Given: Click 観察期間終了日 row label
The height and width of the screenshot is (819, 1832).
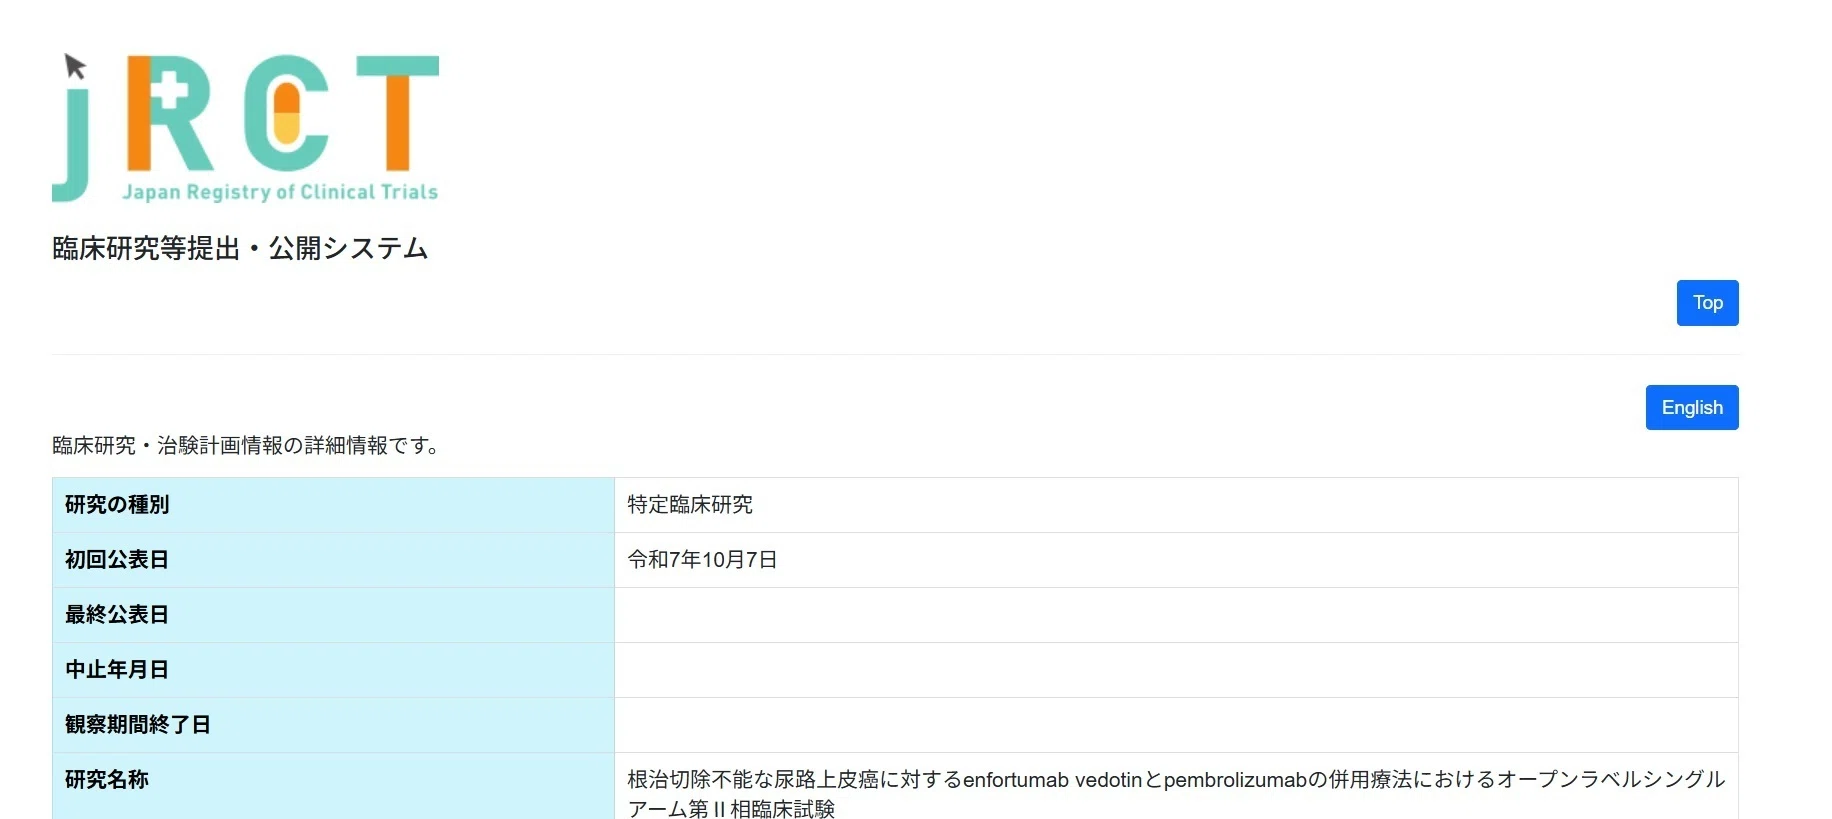Looking at the screenshot, I should [x=137, y=725].
